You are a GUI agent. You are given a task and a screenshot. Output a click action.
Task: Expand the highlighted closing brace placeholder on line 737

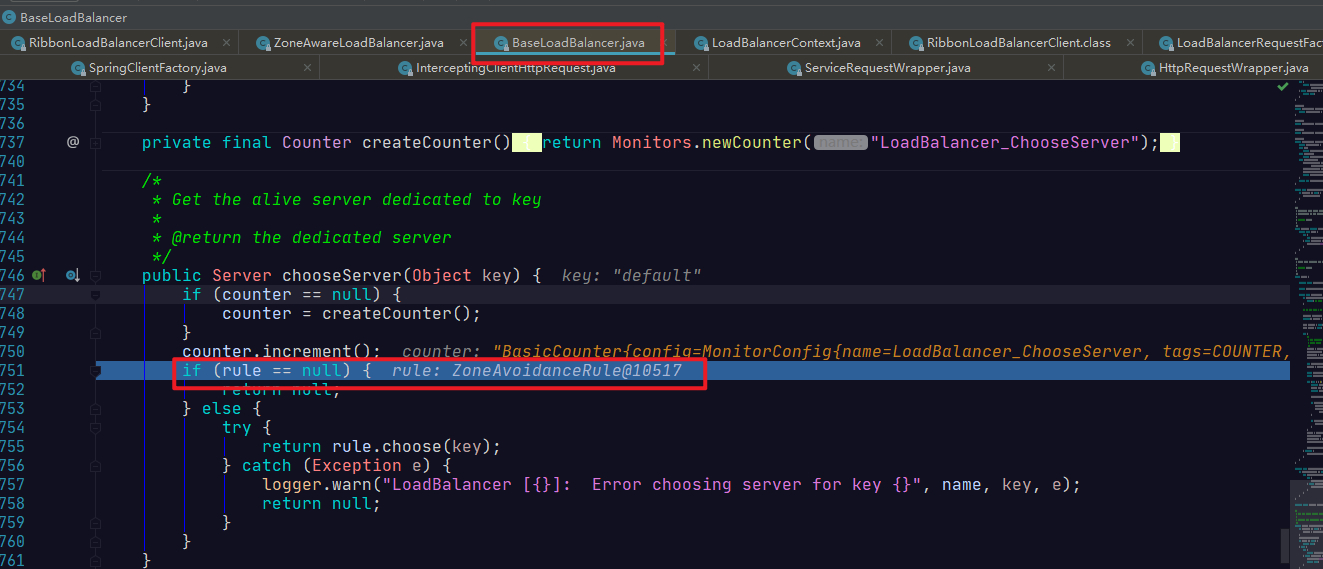tap(1170, 142)
